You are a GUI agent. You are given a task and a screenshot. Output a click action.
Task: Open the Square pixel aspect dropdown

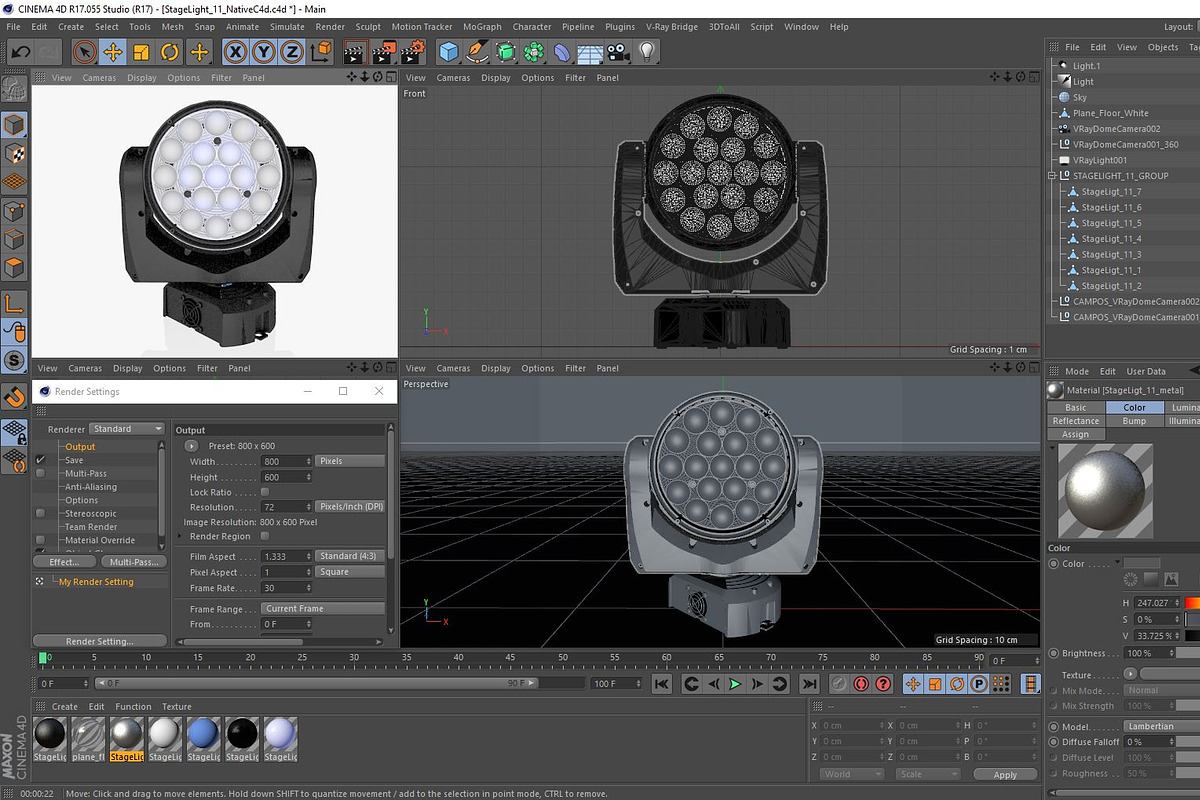coord(350,572)
